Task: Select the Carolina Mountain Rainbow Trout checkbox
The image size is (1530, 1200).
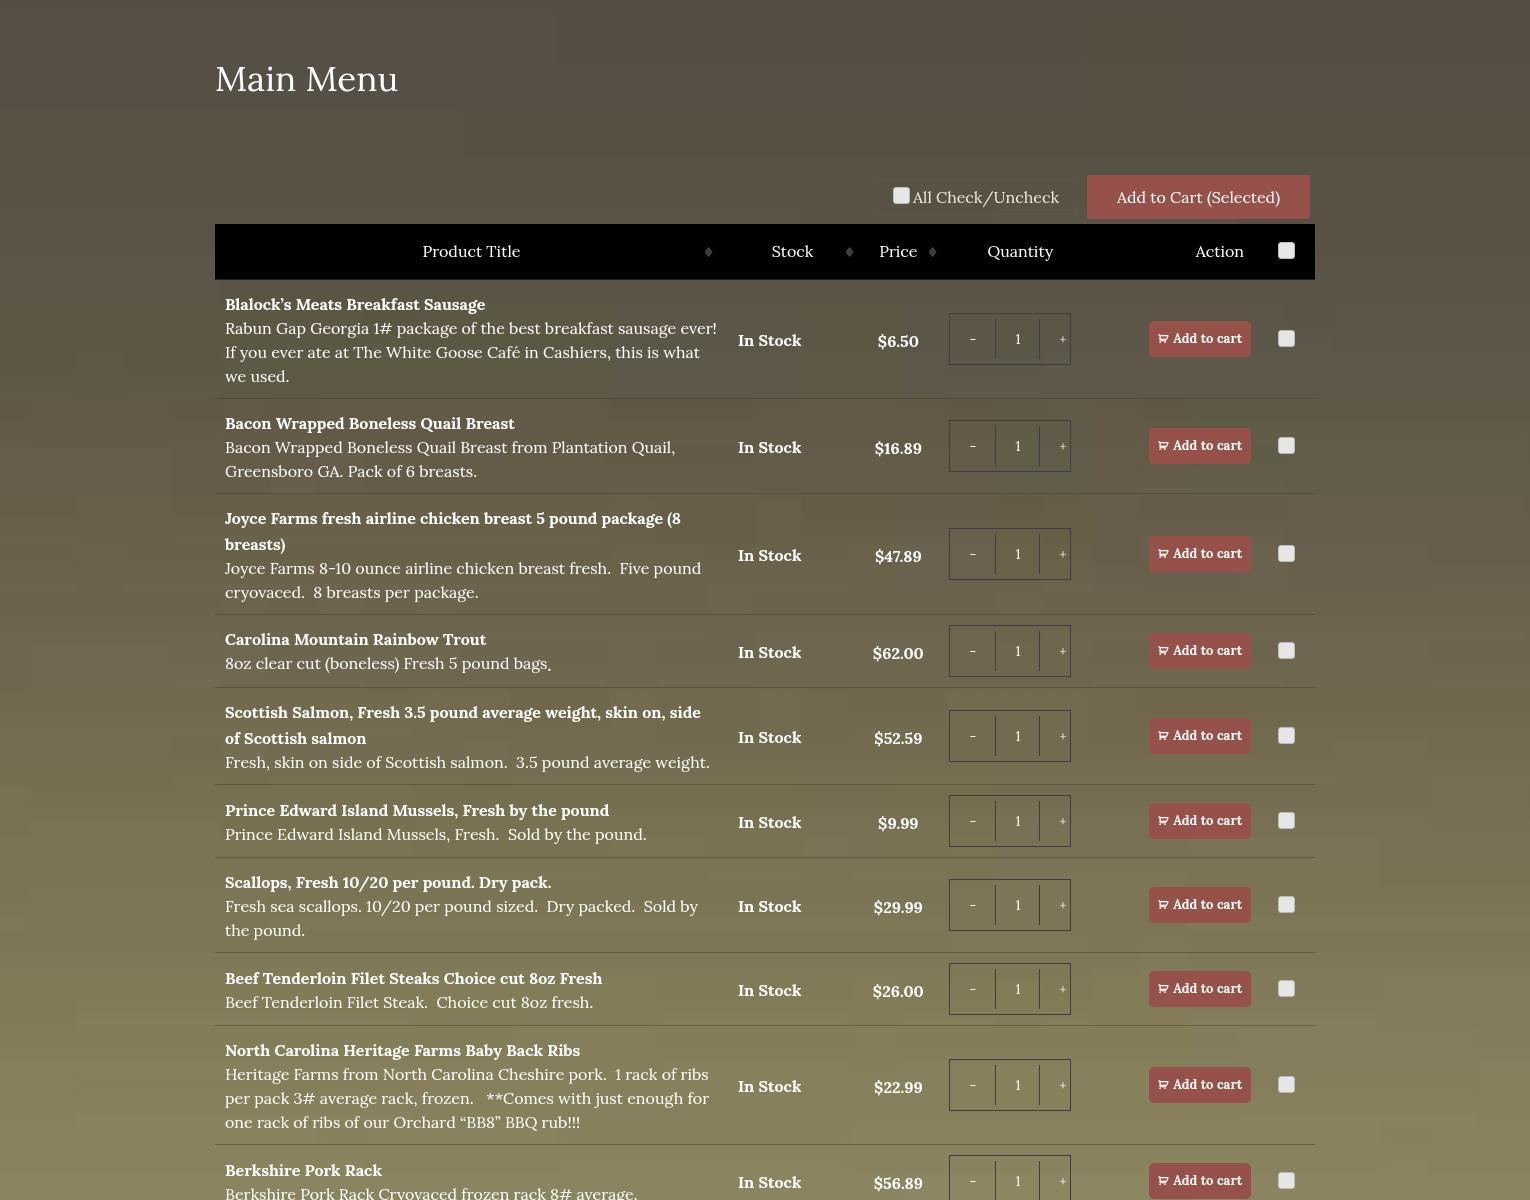Action: tap(1286, 651)
